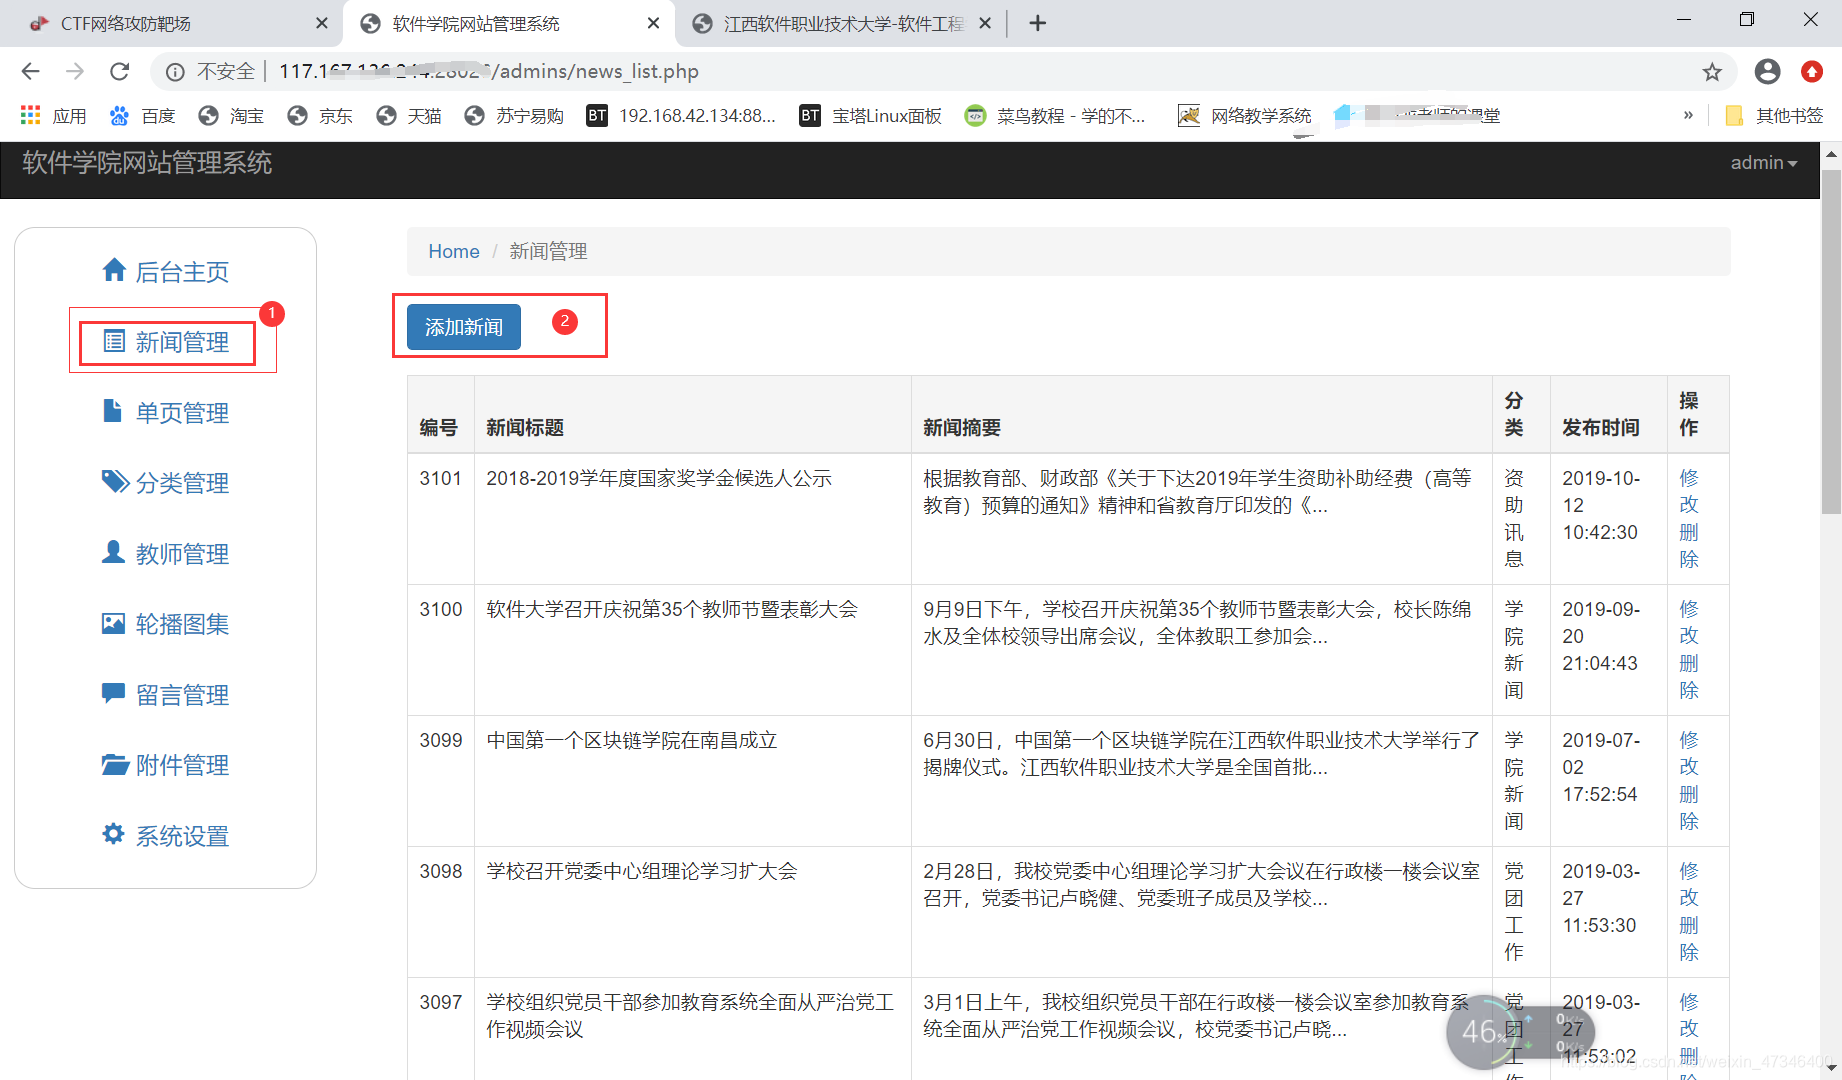Image resolution: width=1842 pixels, height=1080 pixels.
Task: Open the 天猫 bookmark
Action: click(x=409, y=116)
